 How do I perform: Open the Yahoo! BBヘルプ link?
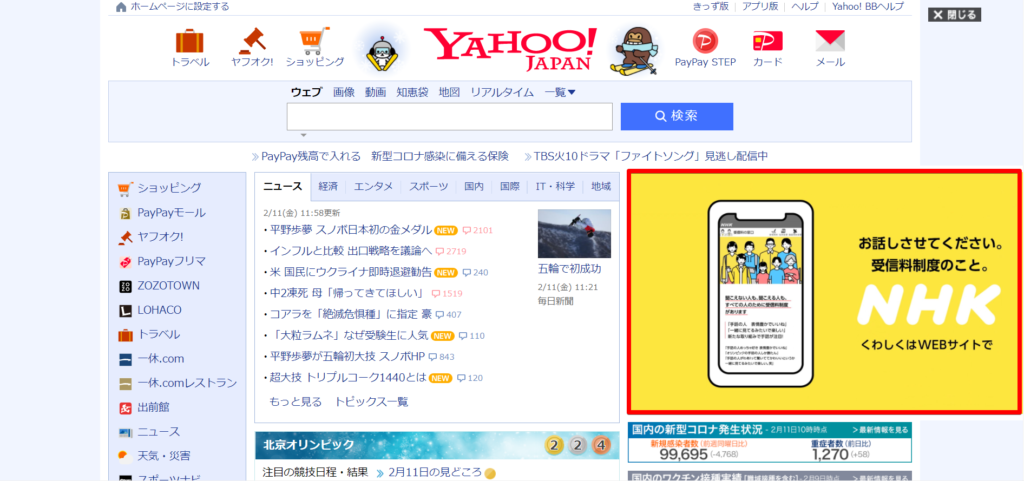(868, 7)
